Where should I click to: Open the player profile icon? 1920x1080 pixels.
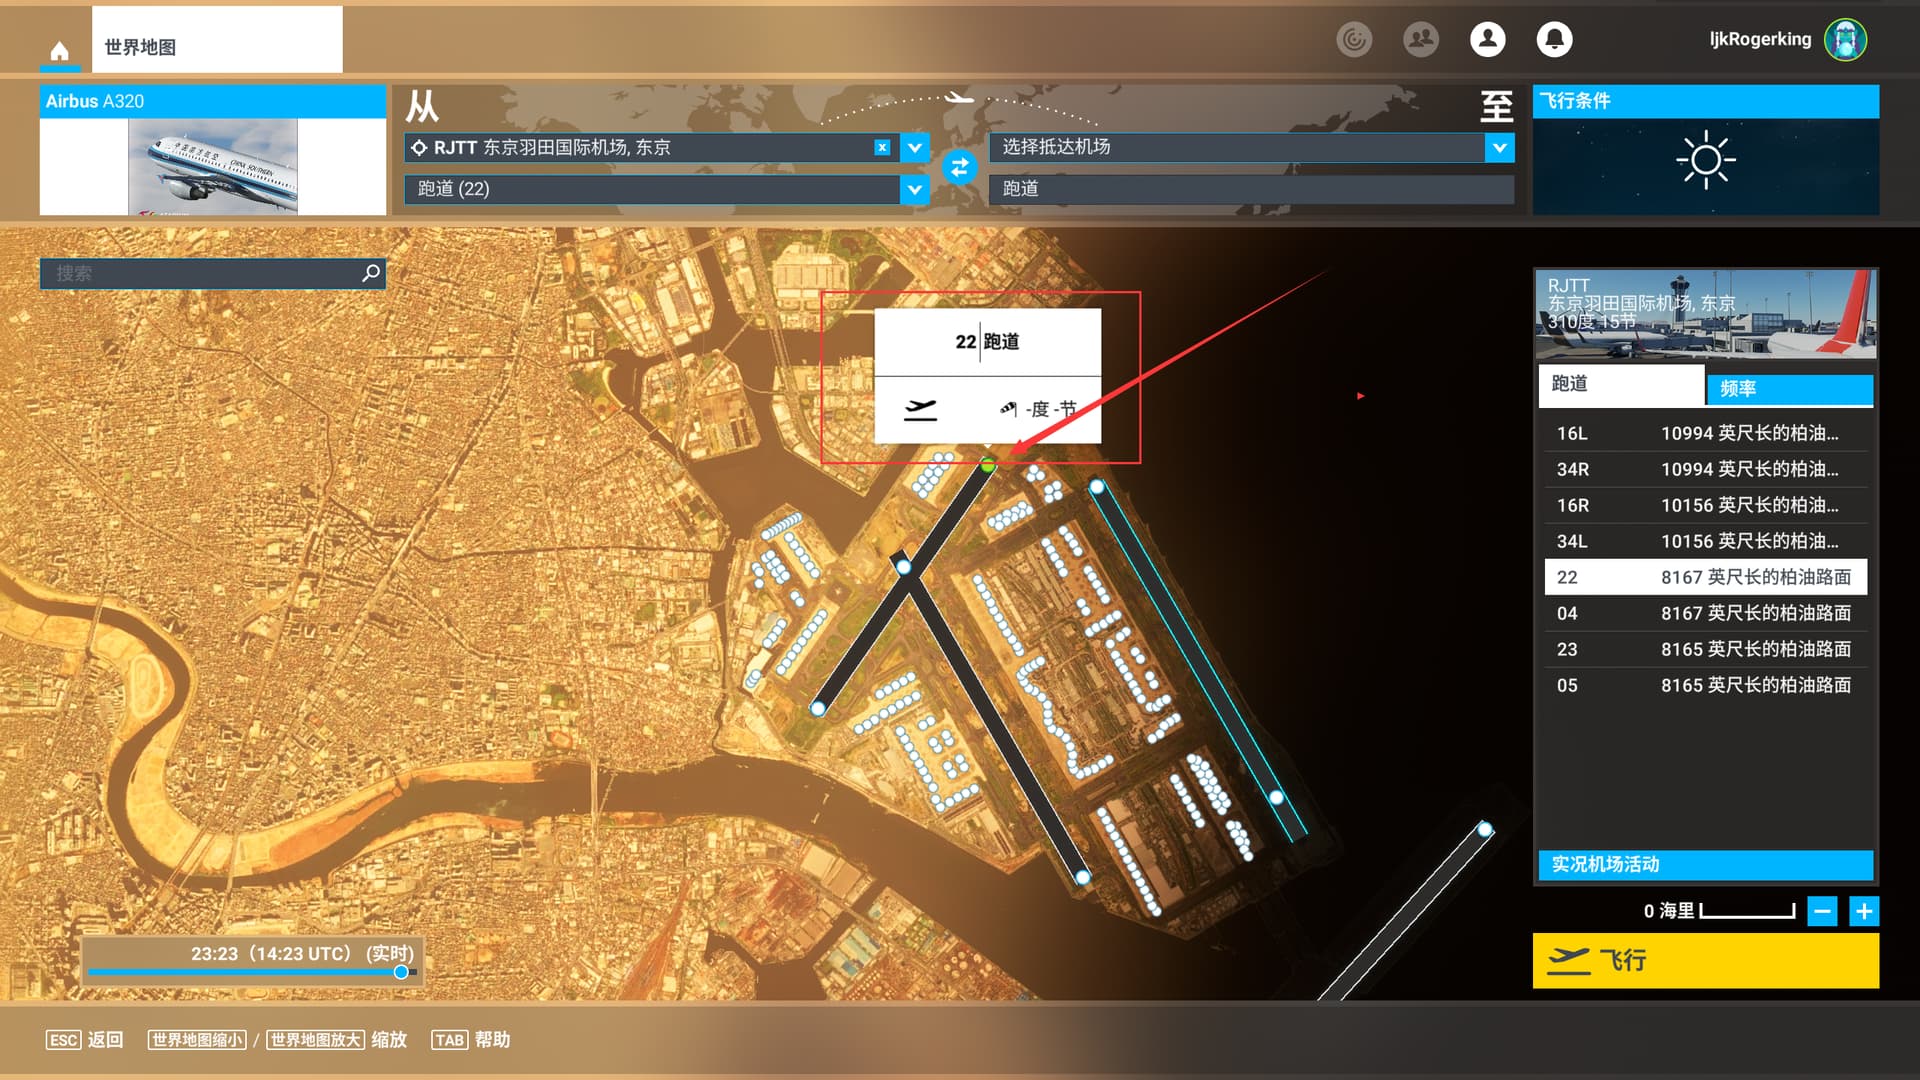pyautogui.click(x=1487, y=39)
